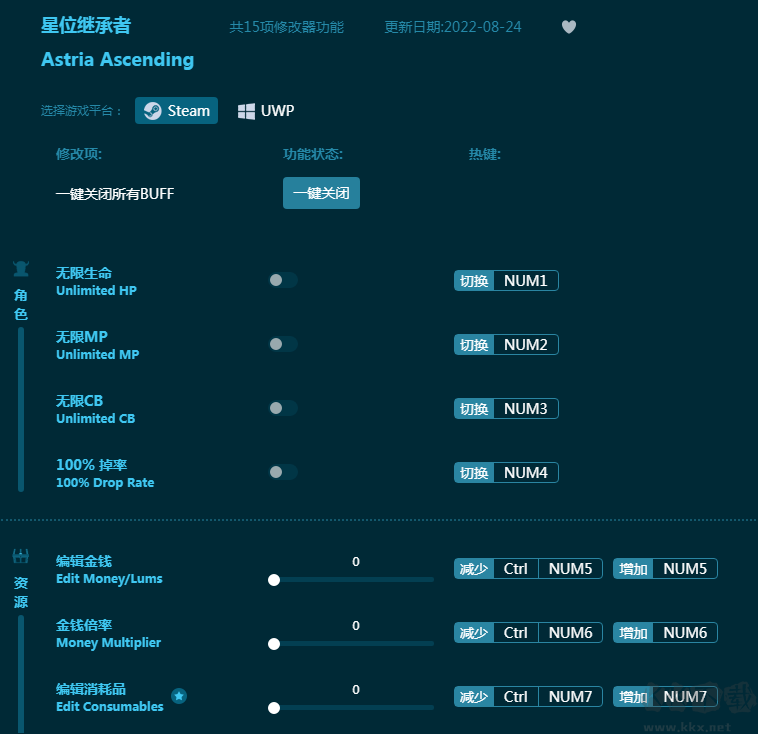Click the Edit Money/Lums slider handle
This screenshot has width=758, height=734.
click(x=274, y=580)
